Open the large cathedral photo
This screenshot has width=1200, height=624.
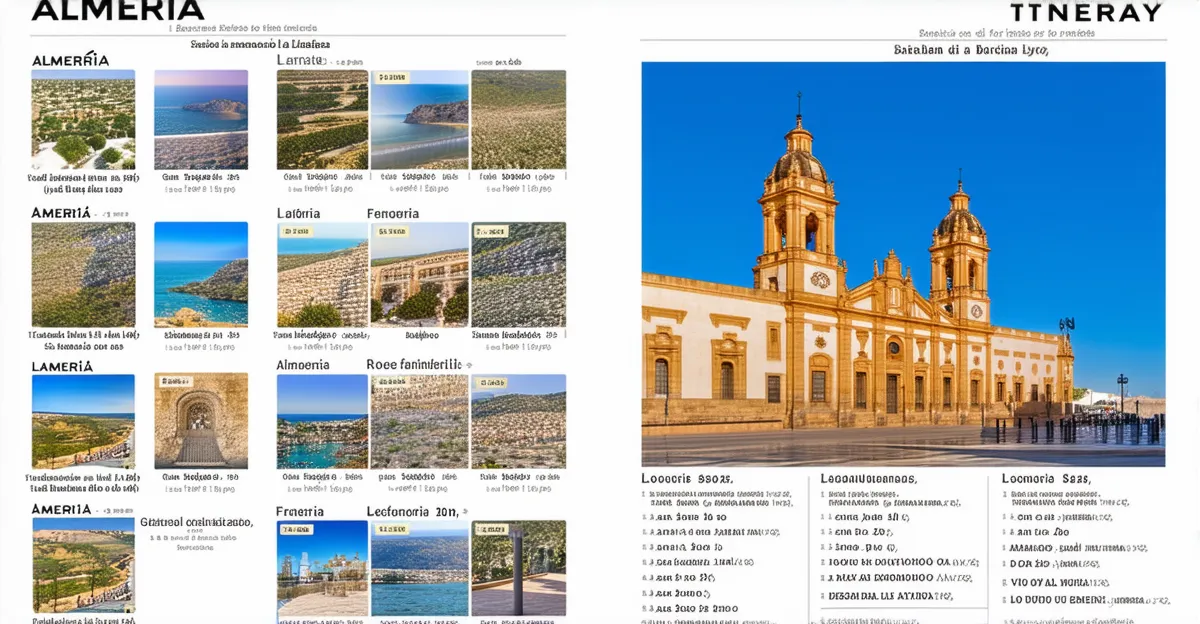(x=903, y=264)
